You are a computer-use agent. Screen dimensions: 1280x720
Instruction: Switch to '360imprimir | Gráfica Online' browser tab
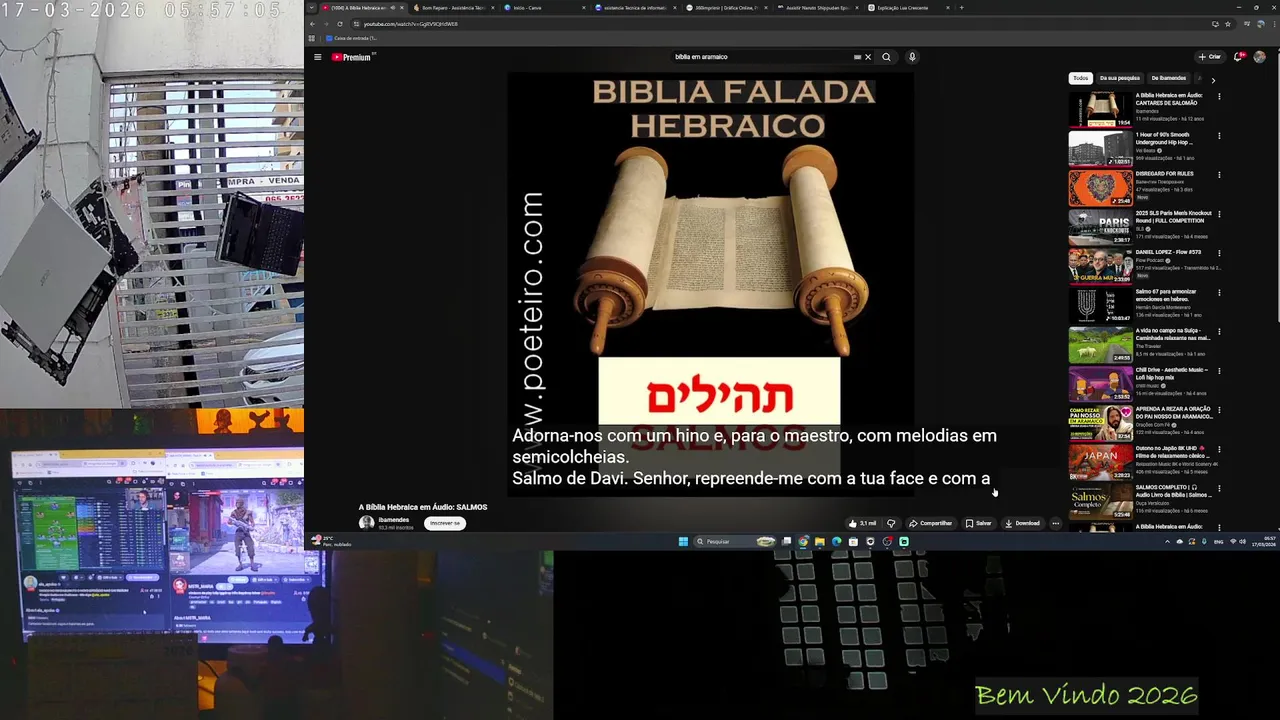728,7
